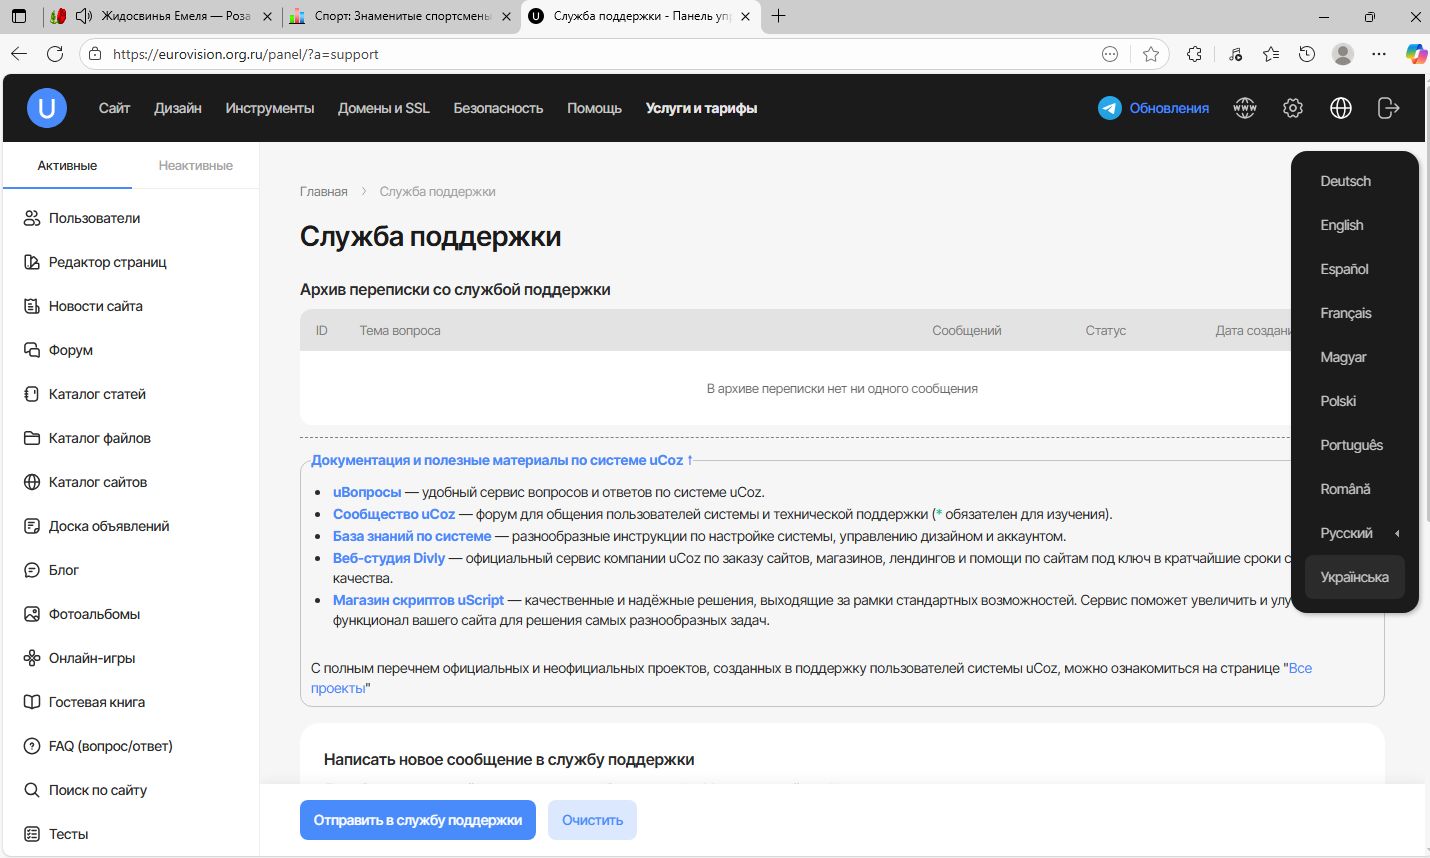Click the WWW globe icon

point(1244,108)
